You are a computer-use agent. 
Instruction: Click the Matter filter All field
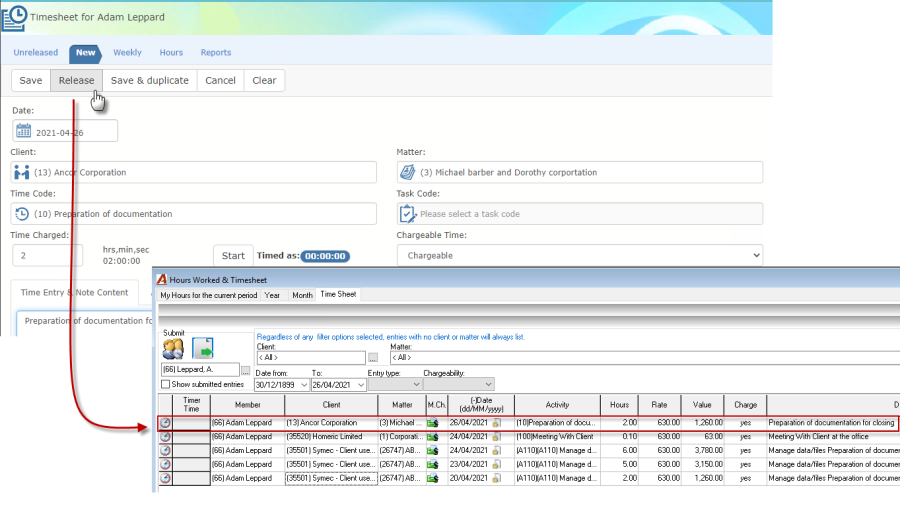click(645, 358)
